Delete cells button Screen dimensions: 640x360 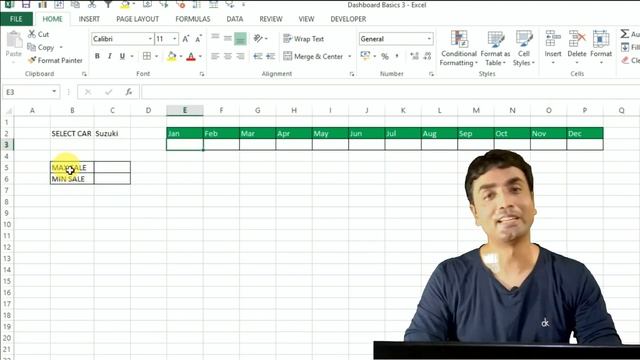click(x=577, y=47)
